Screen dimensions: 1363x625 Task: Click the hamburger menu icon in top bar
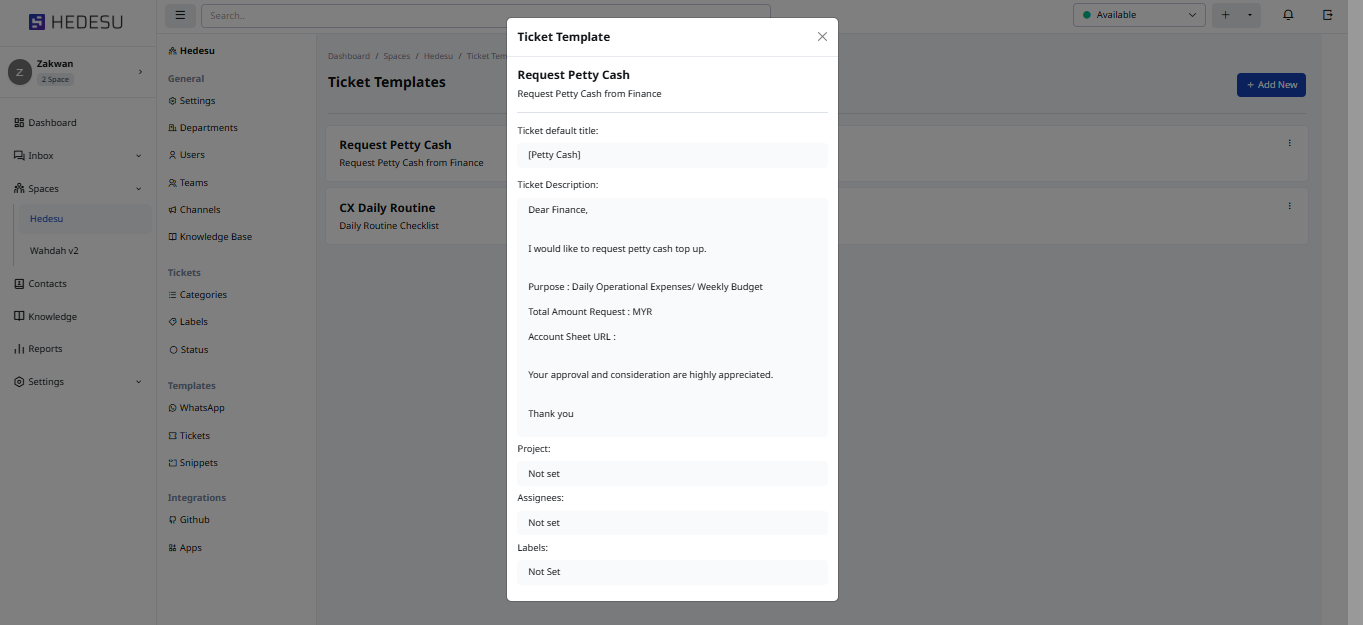point(180,15)
